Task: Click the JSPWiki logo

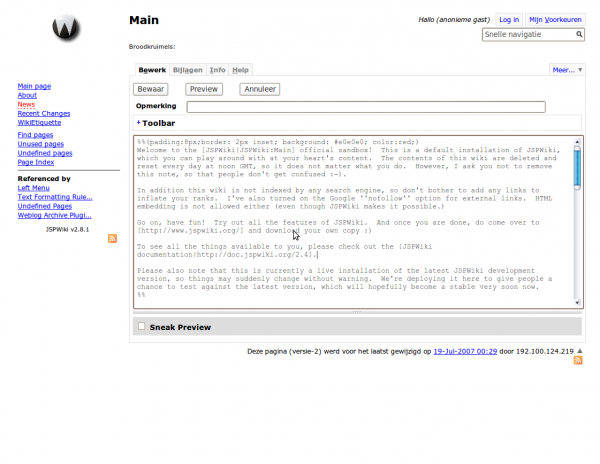Action: pyautogui.click(x=66, y=27)
